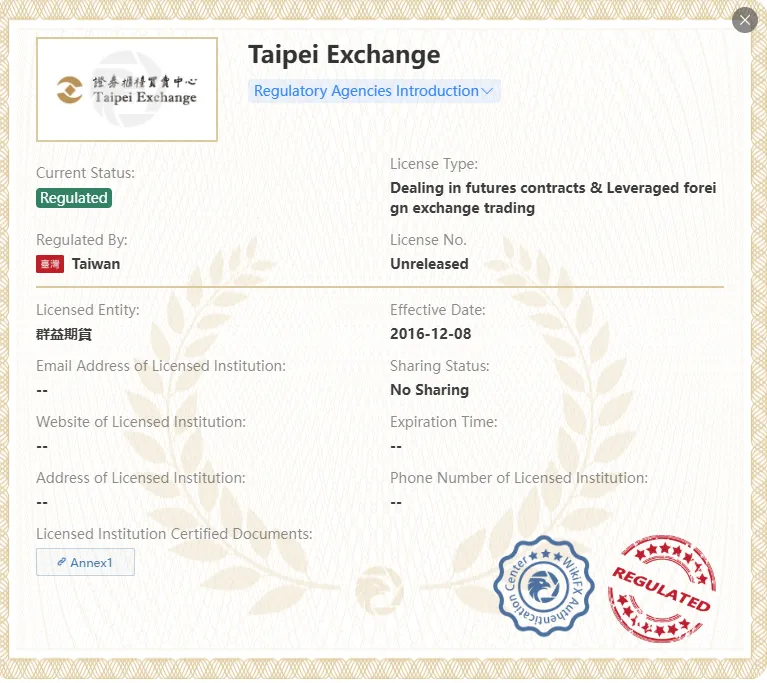Click the red Taiwan flag icon
This screenshot has width=767, height=683.
click(50, 264)
